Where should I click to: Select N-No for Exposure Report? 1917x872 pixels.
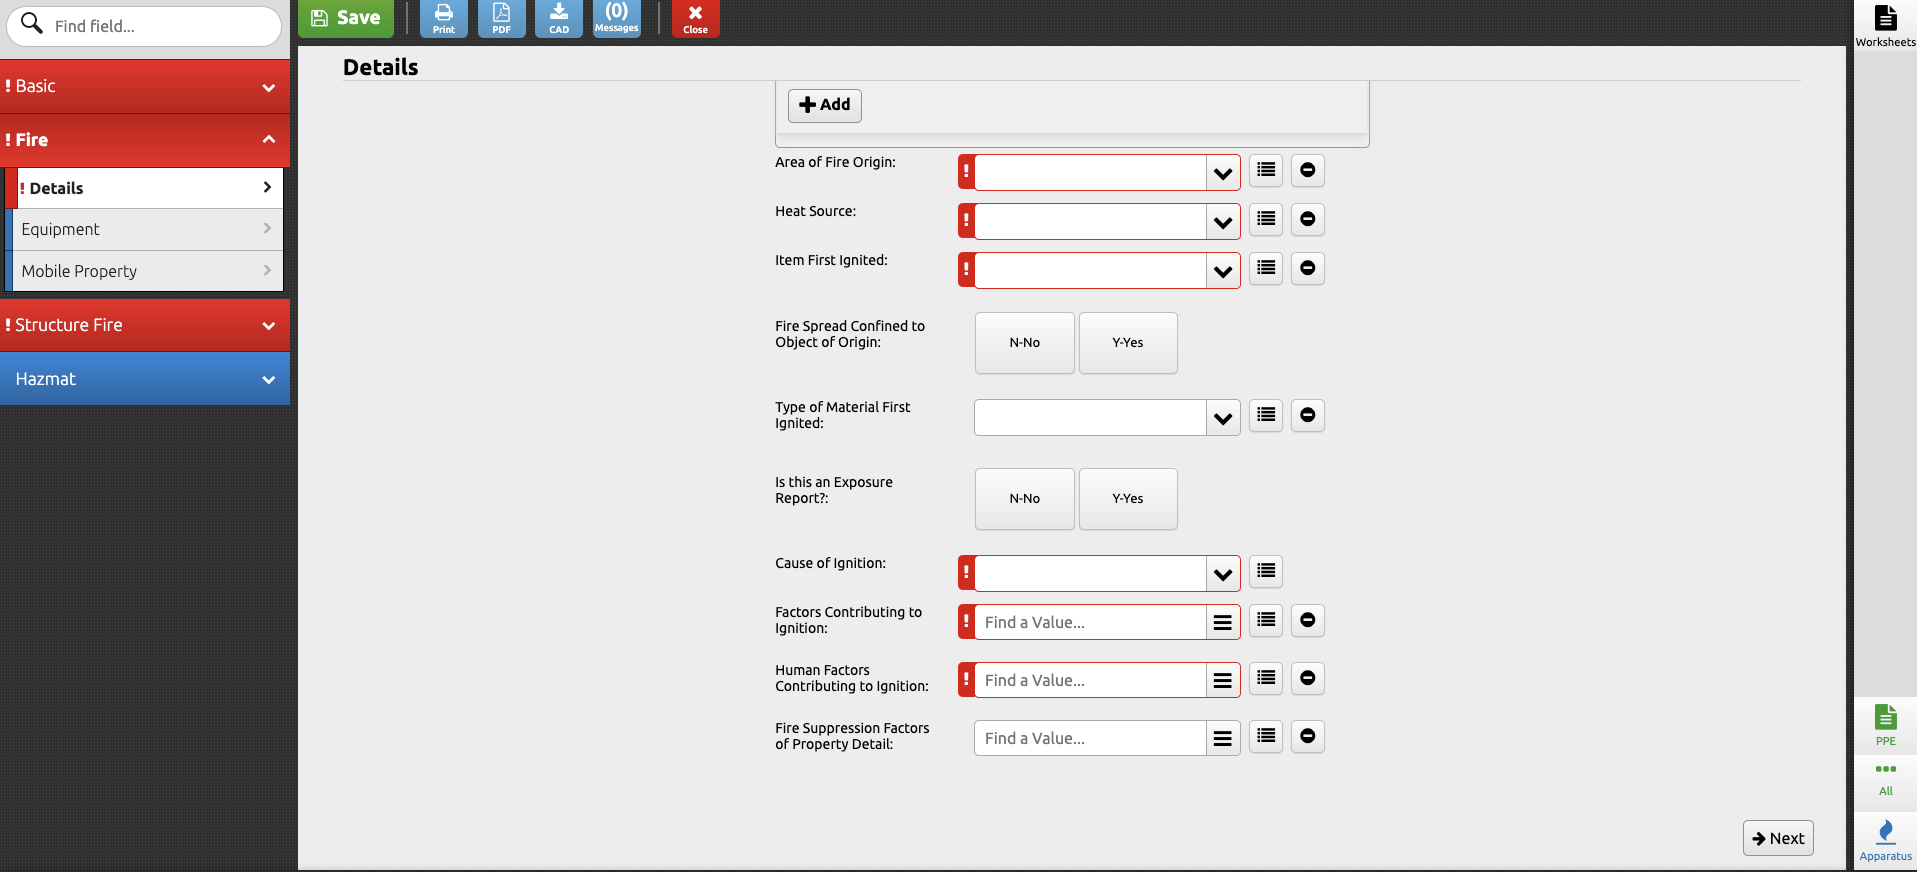1024,499
